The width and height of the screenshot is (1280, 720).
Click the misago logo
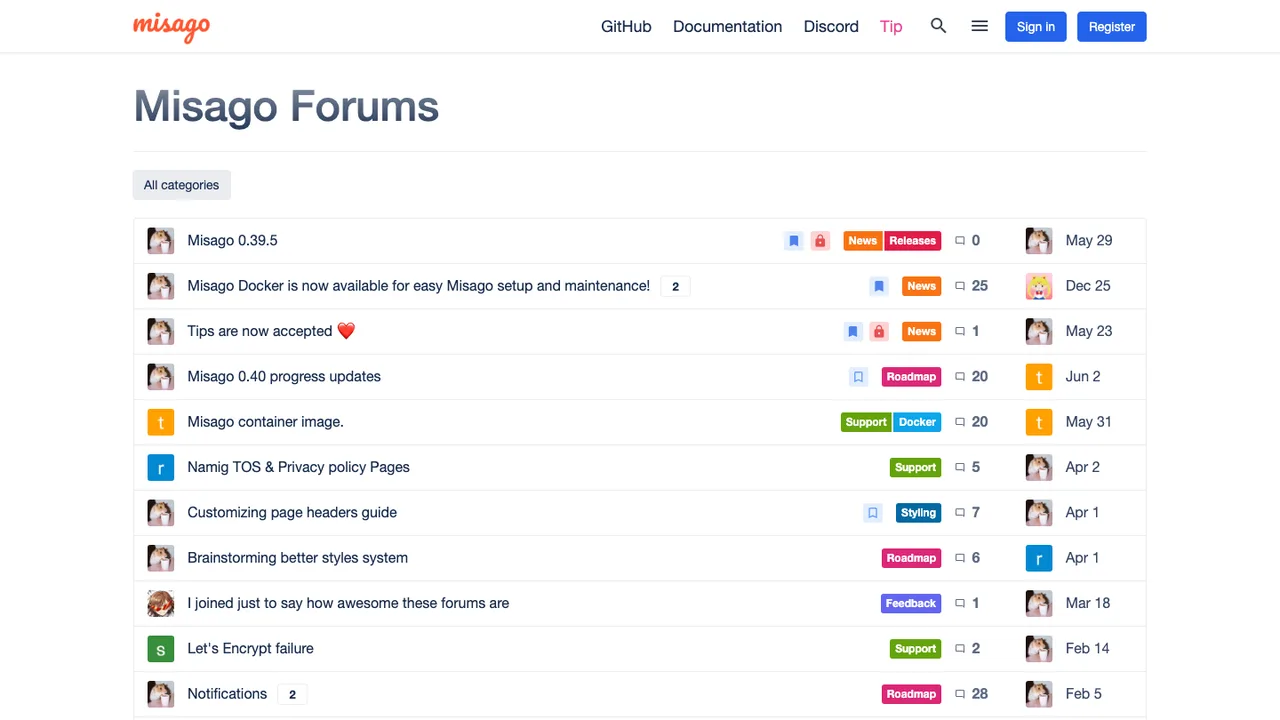[x=171, y=27]
